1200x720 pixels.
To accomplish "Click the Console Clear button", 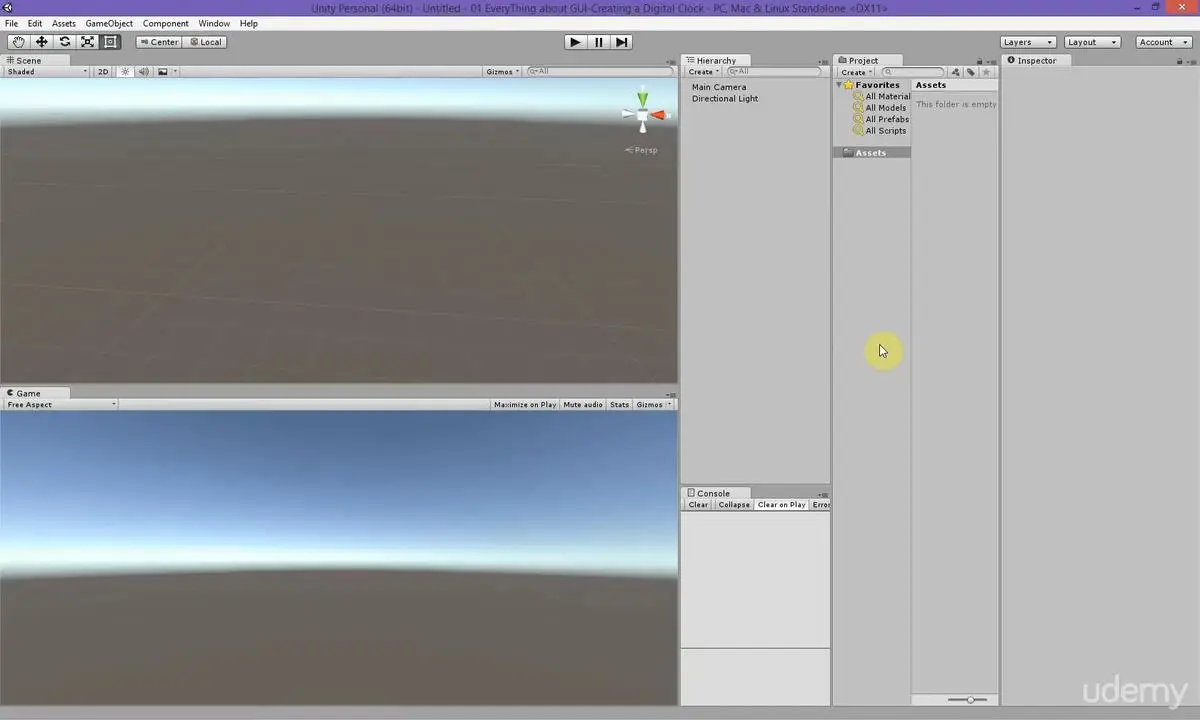I will [698, 505].
